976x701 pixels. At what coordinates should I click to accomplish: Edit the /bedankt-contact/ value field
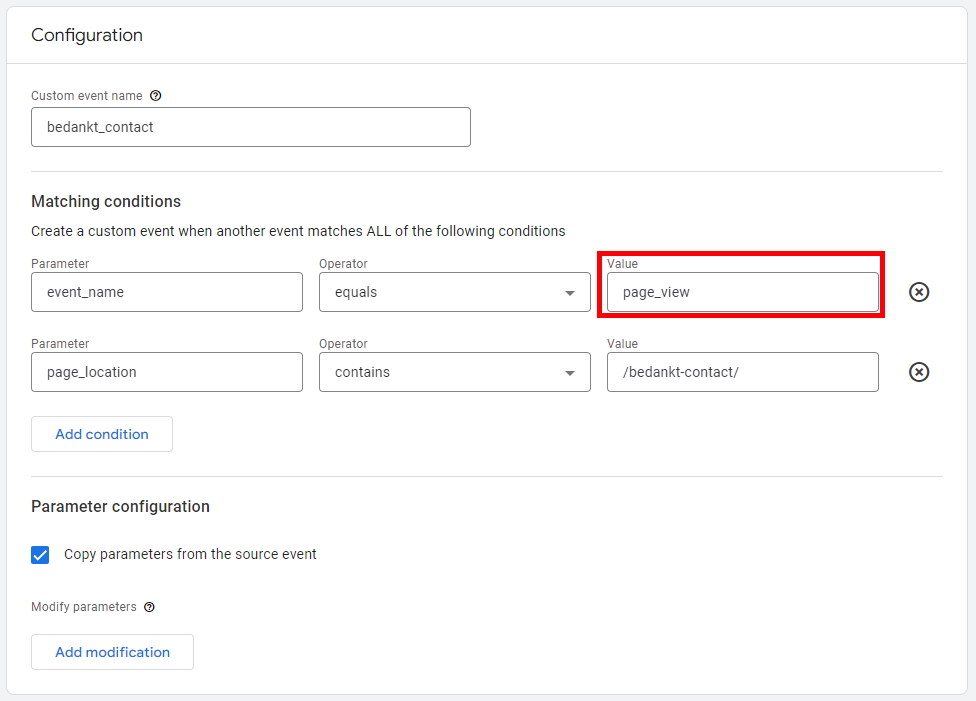[742, 372]
